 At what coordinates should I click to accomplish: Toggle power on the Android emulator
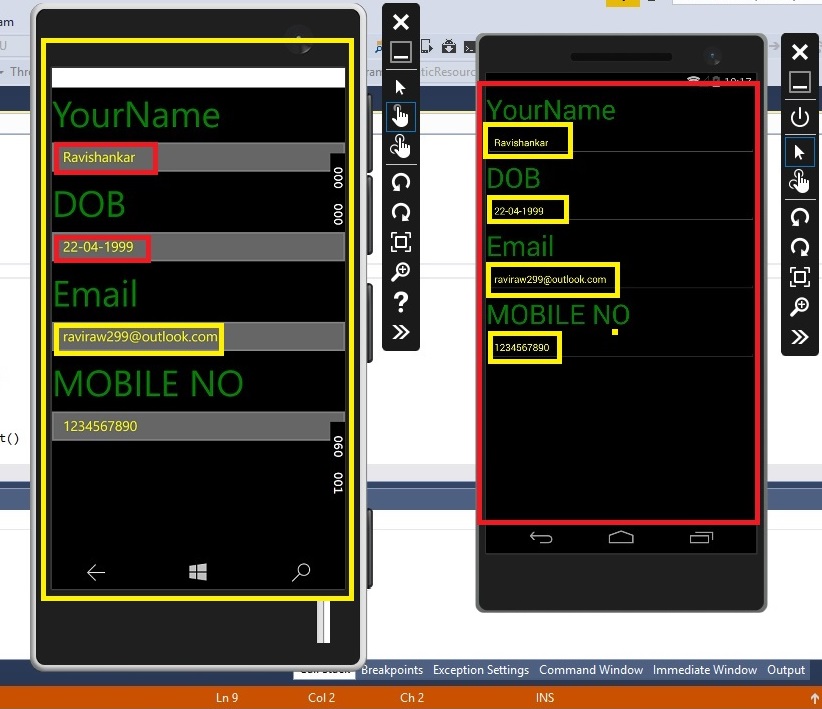pos(800,117)
